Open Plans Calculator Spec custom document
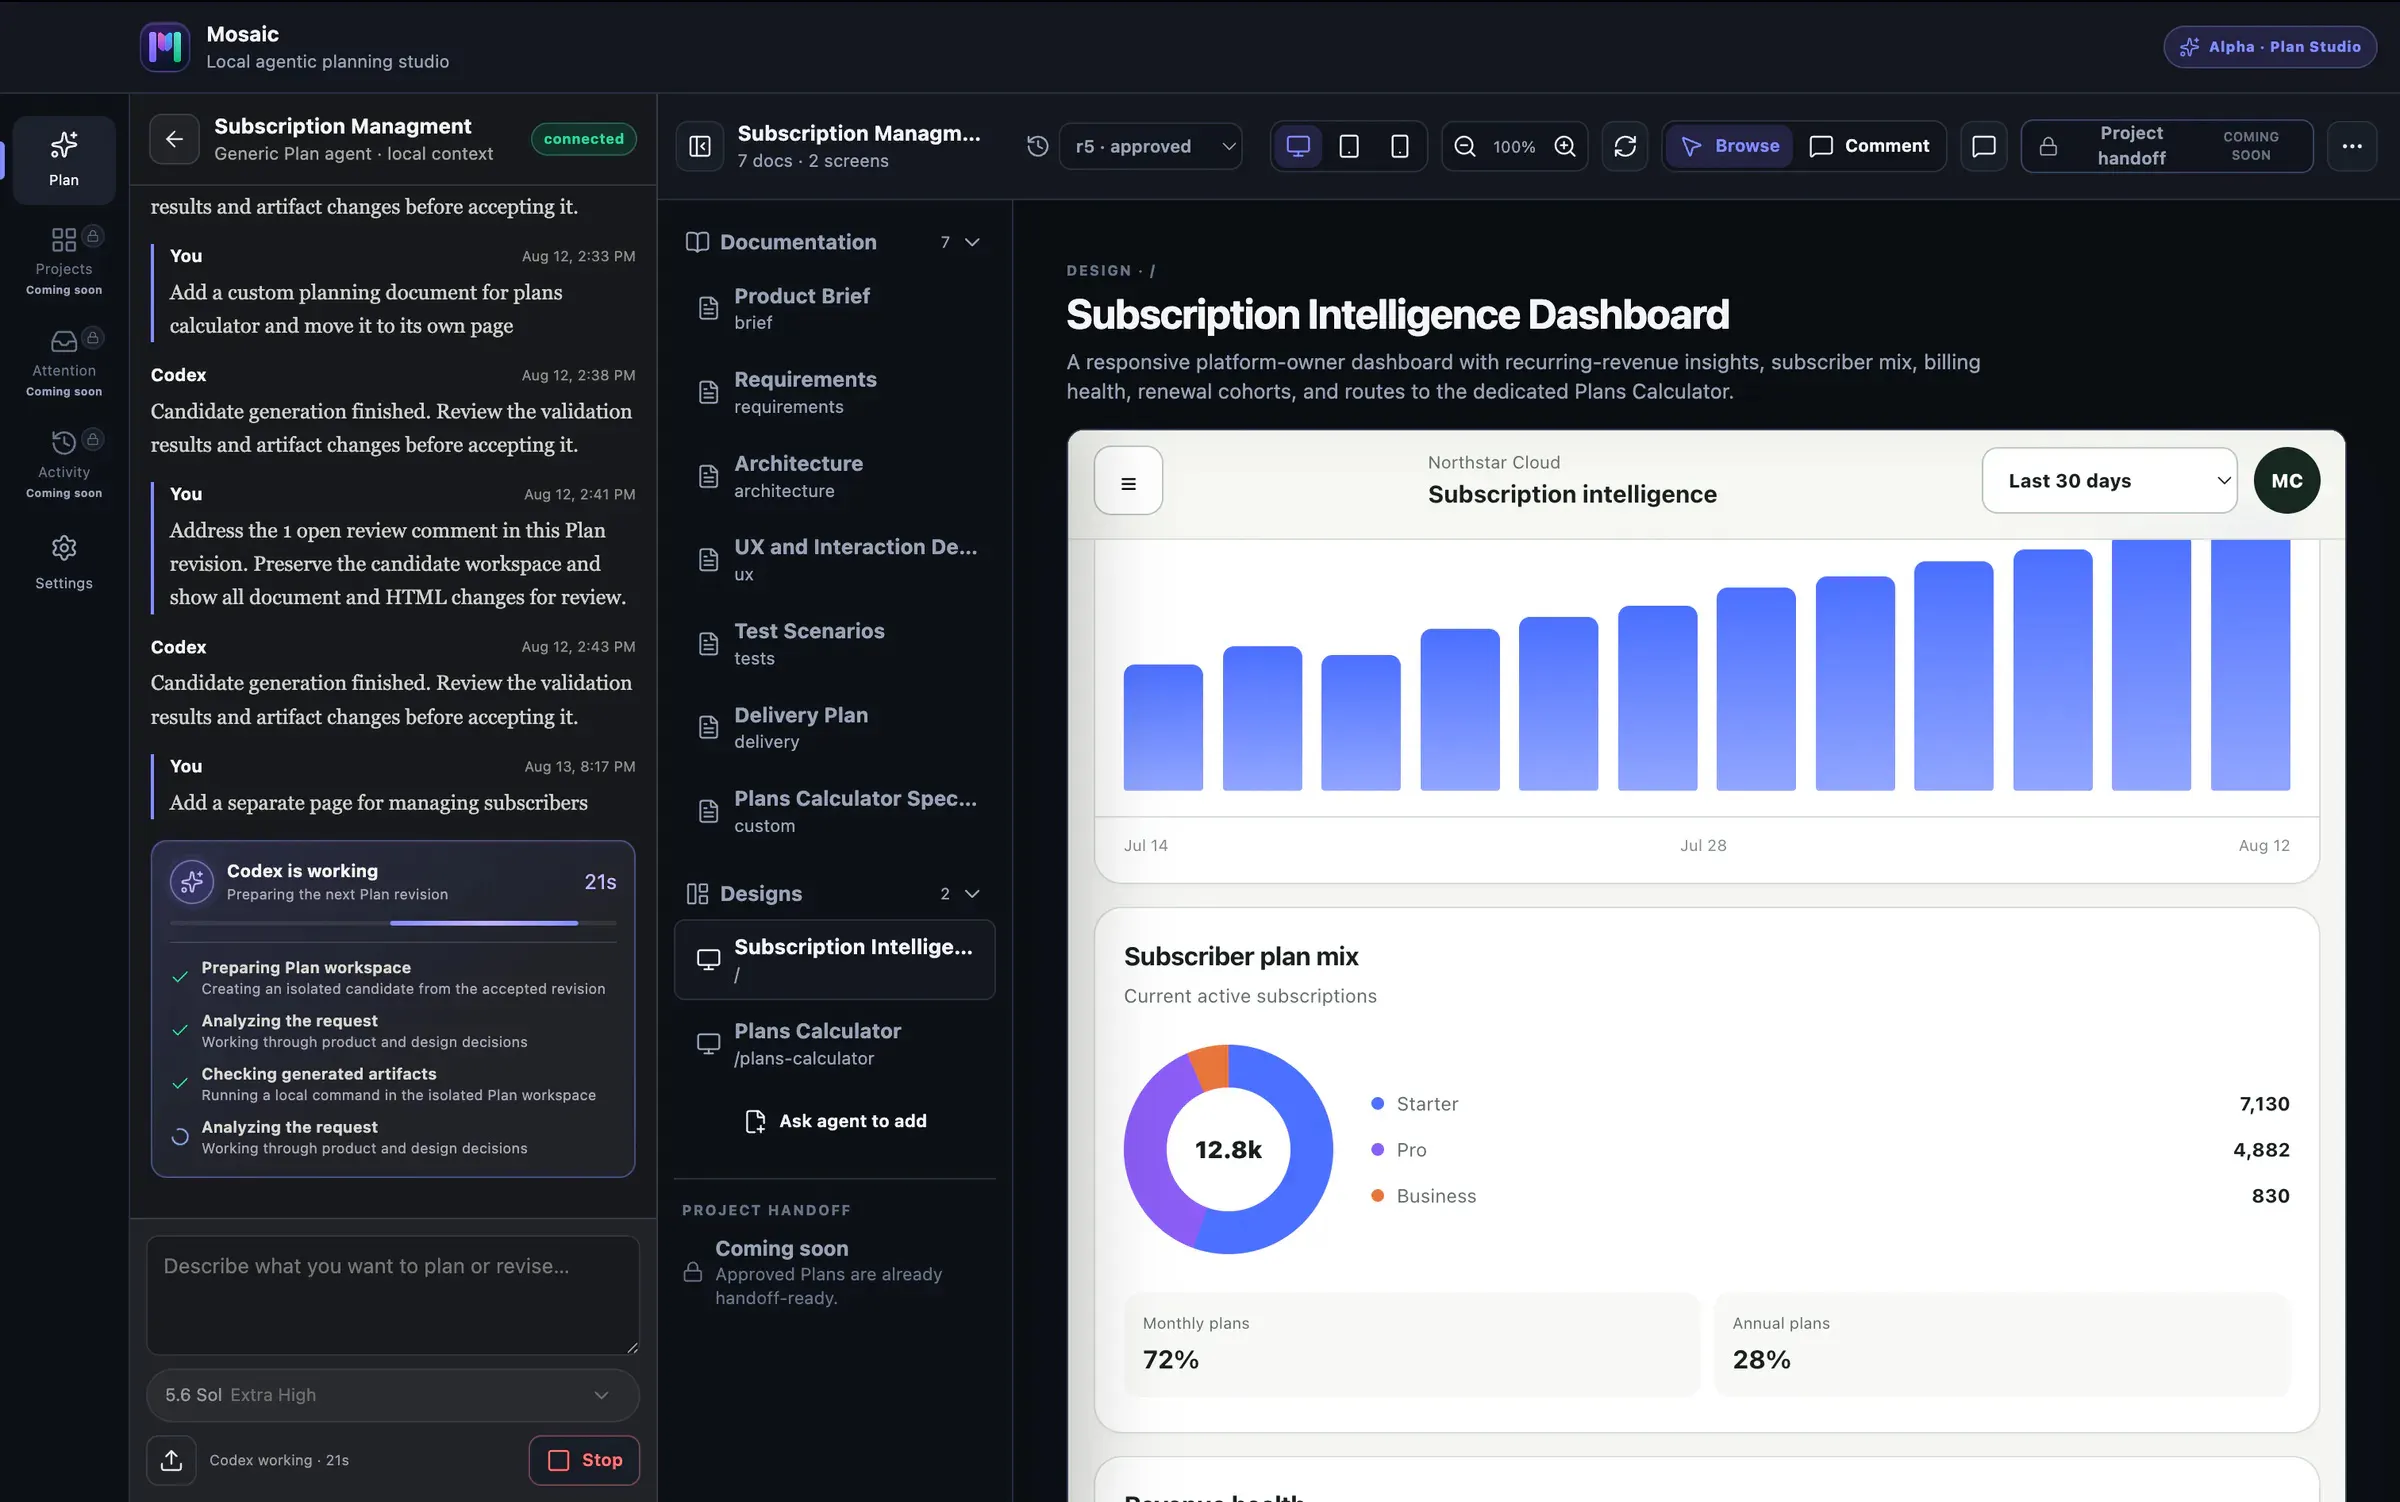The height and width of the screenshot is (1502, 2400). click(x=835, y=811)
